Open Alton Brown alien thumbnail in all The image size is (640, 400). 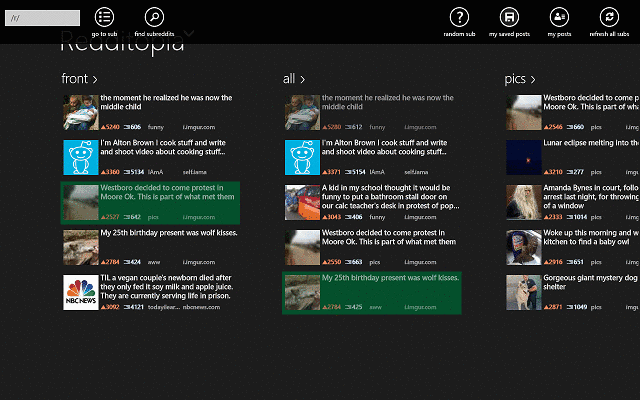[302, 157]
